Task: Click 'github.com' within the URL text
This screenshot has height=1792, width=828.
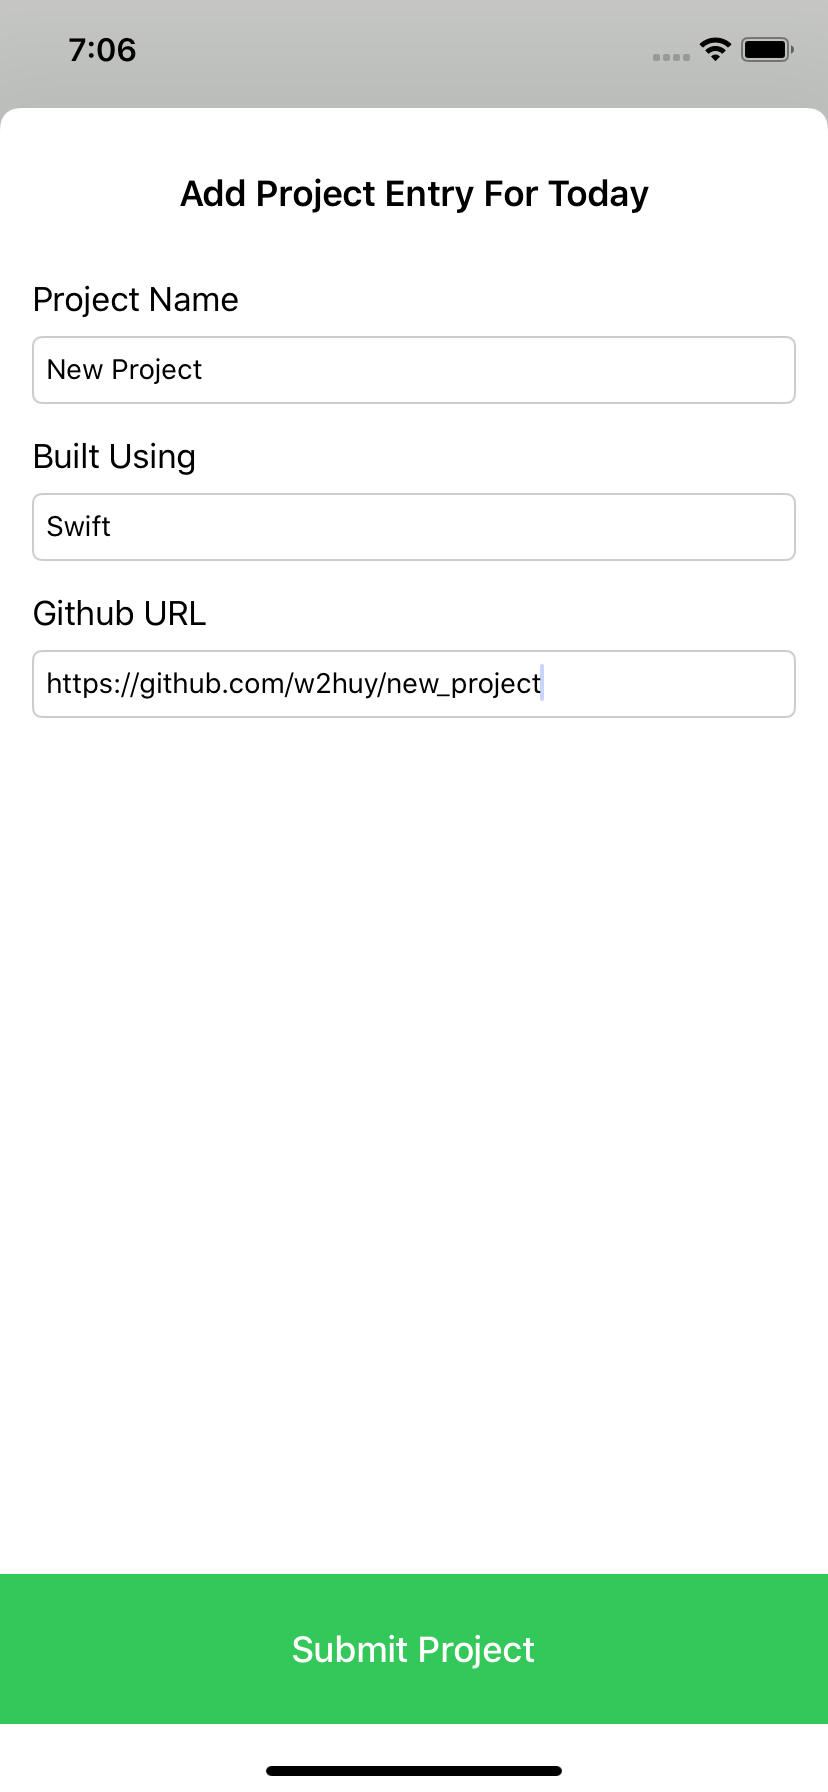Action: [x=212, y=684]
